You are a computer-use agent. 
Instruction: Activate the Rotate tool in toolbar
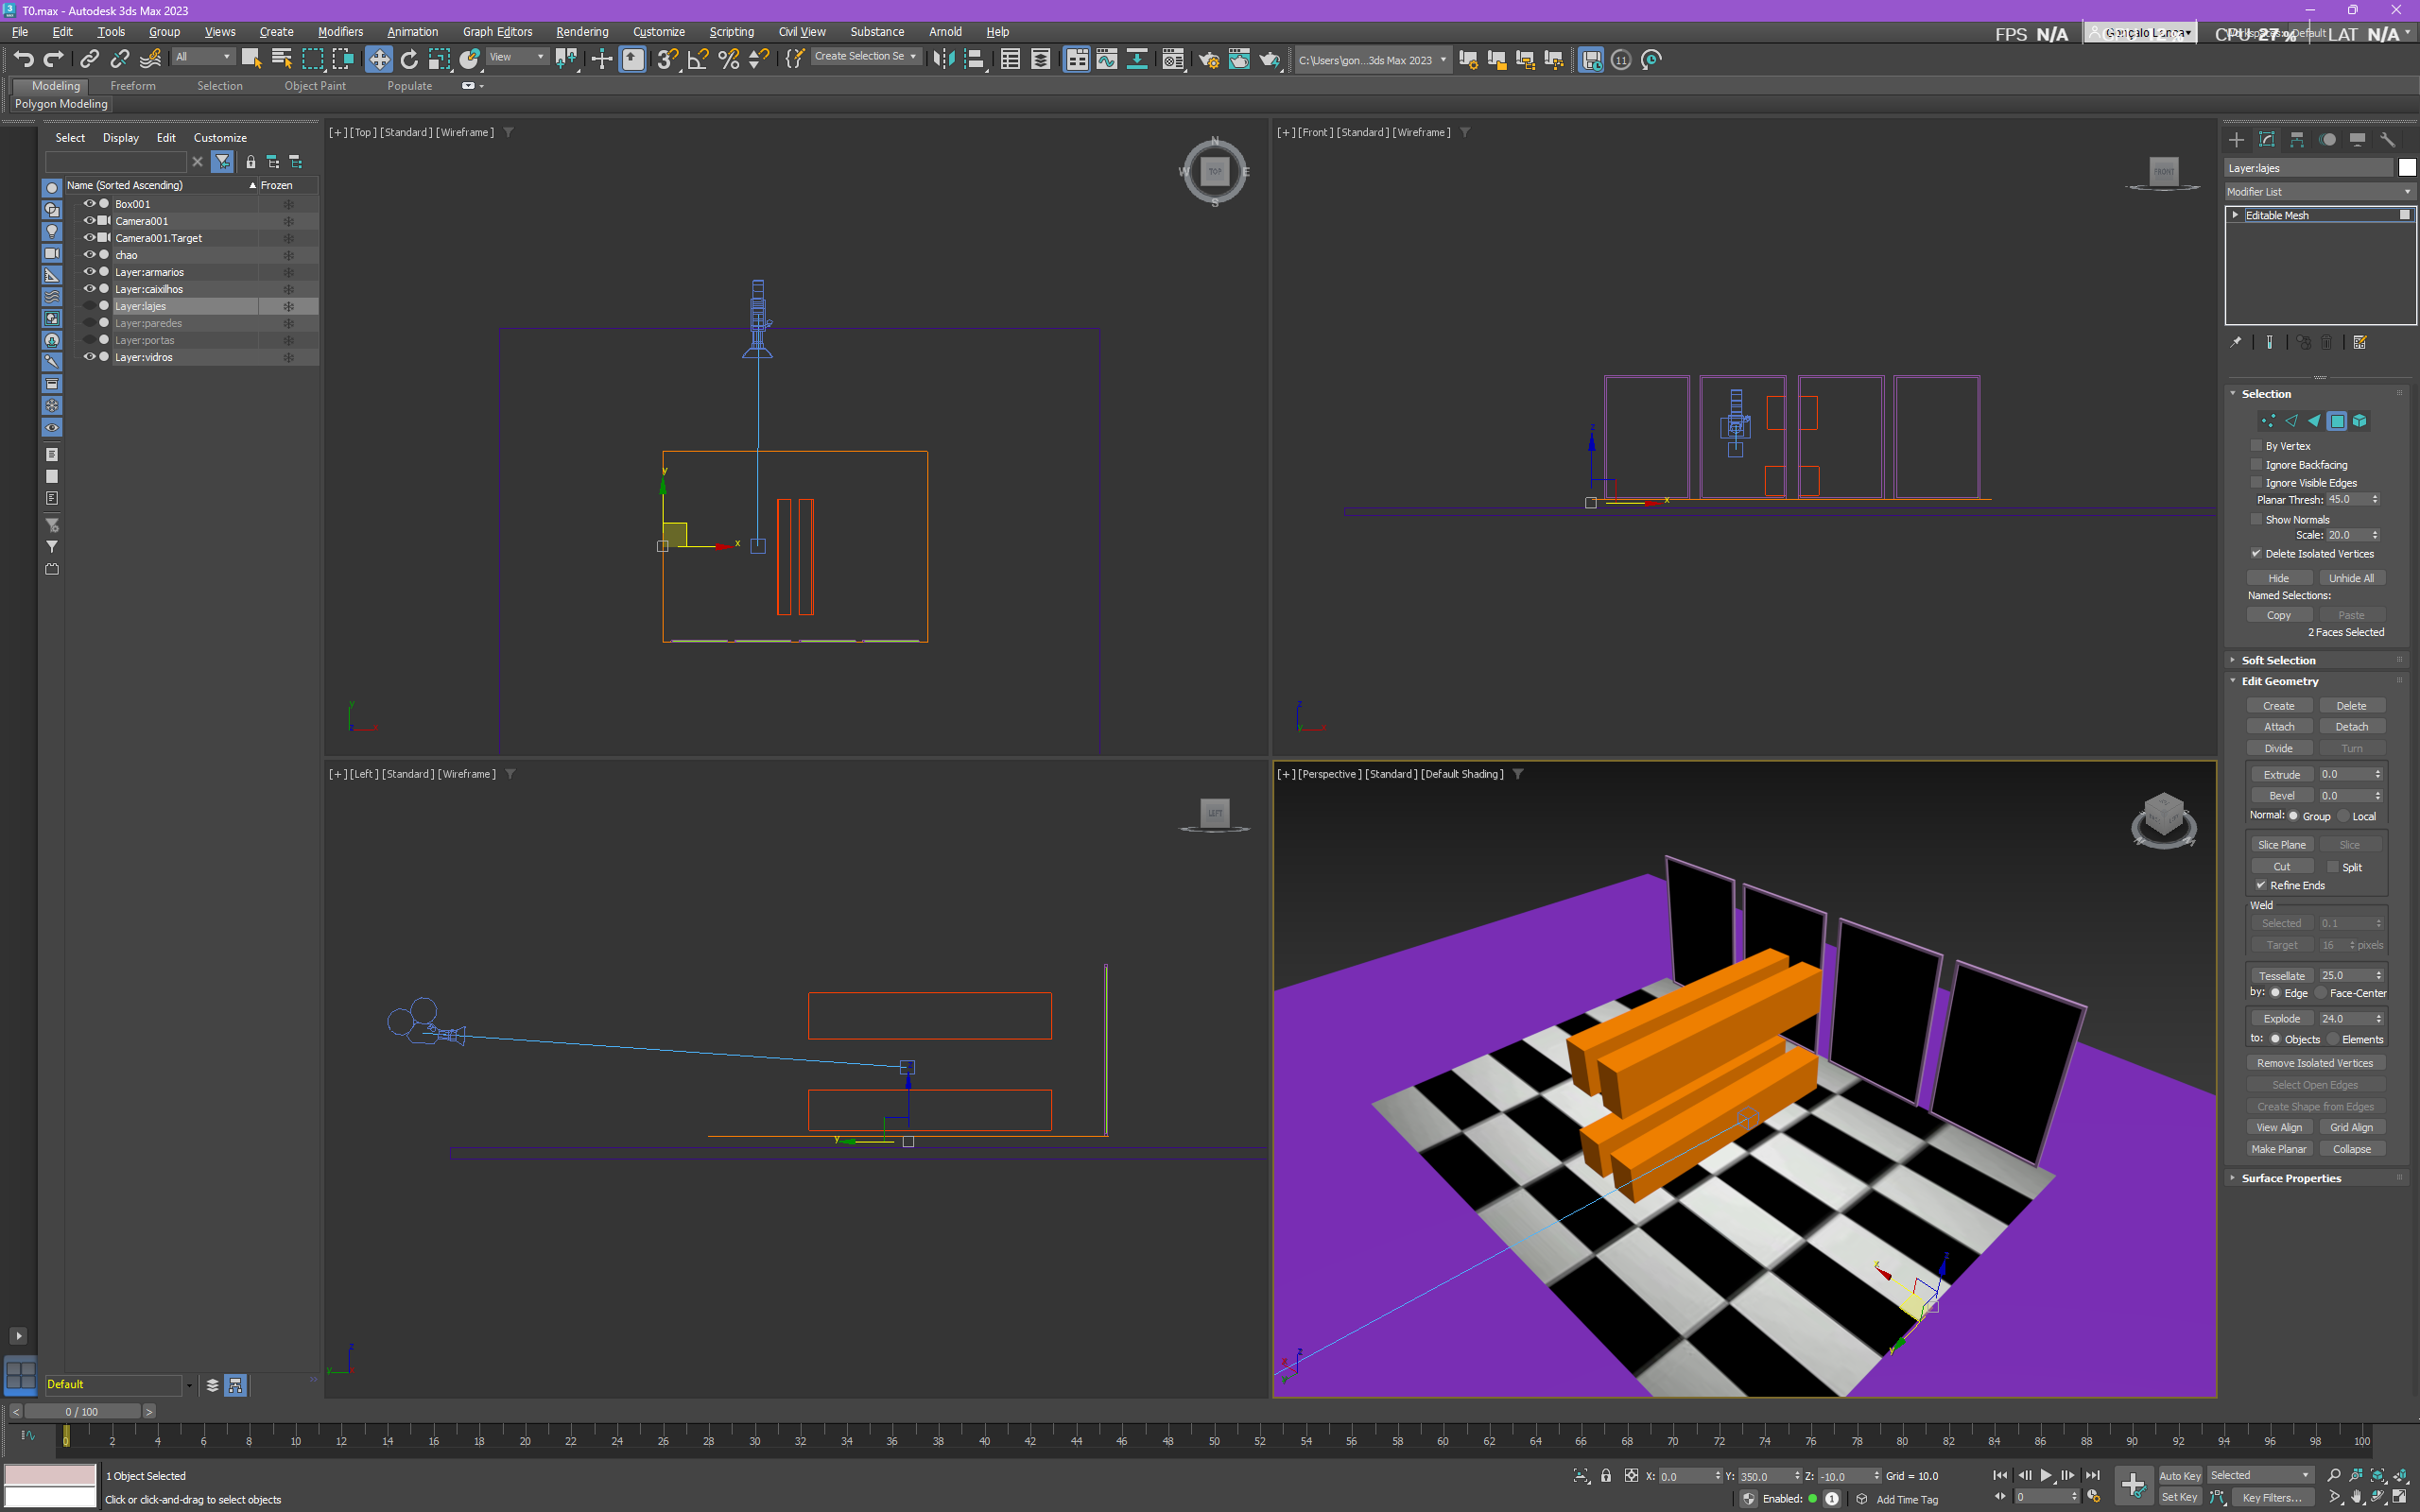pos(409,60)
